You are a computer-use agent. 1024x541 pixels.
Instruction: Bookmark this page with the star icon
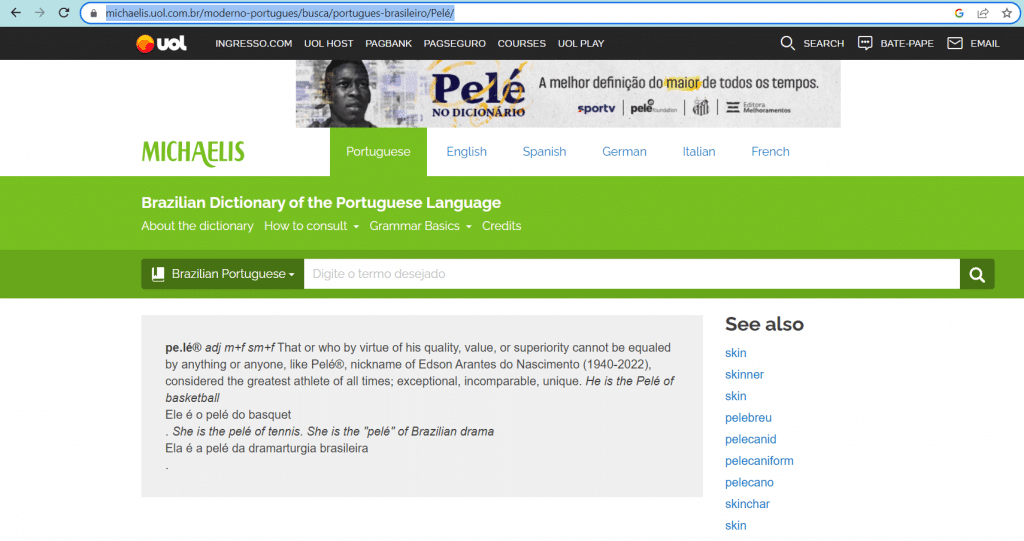tap(1006, 13)
